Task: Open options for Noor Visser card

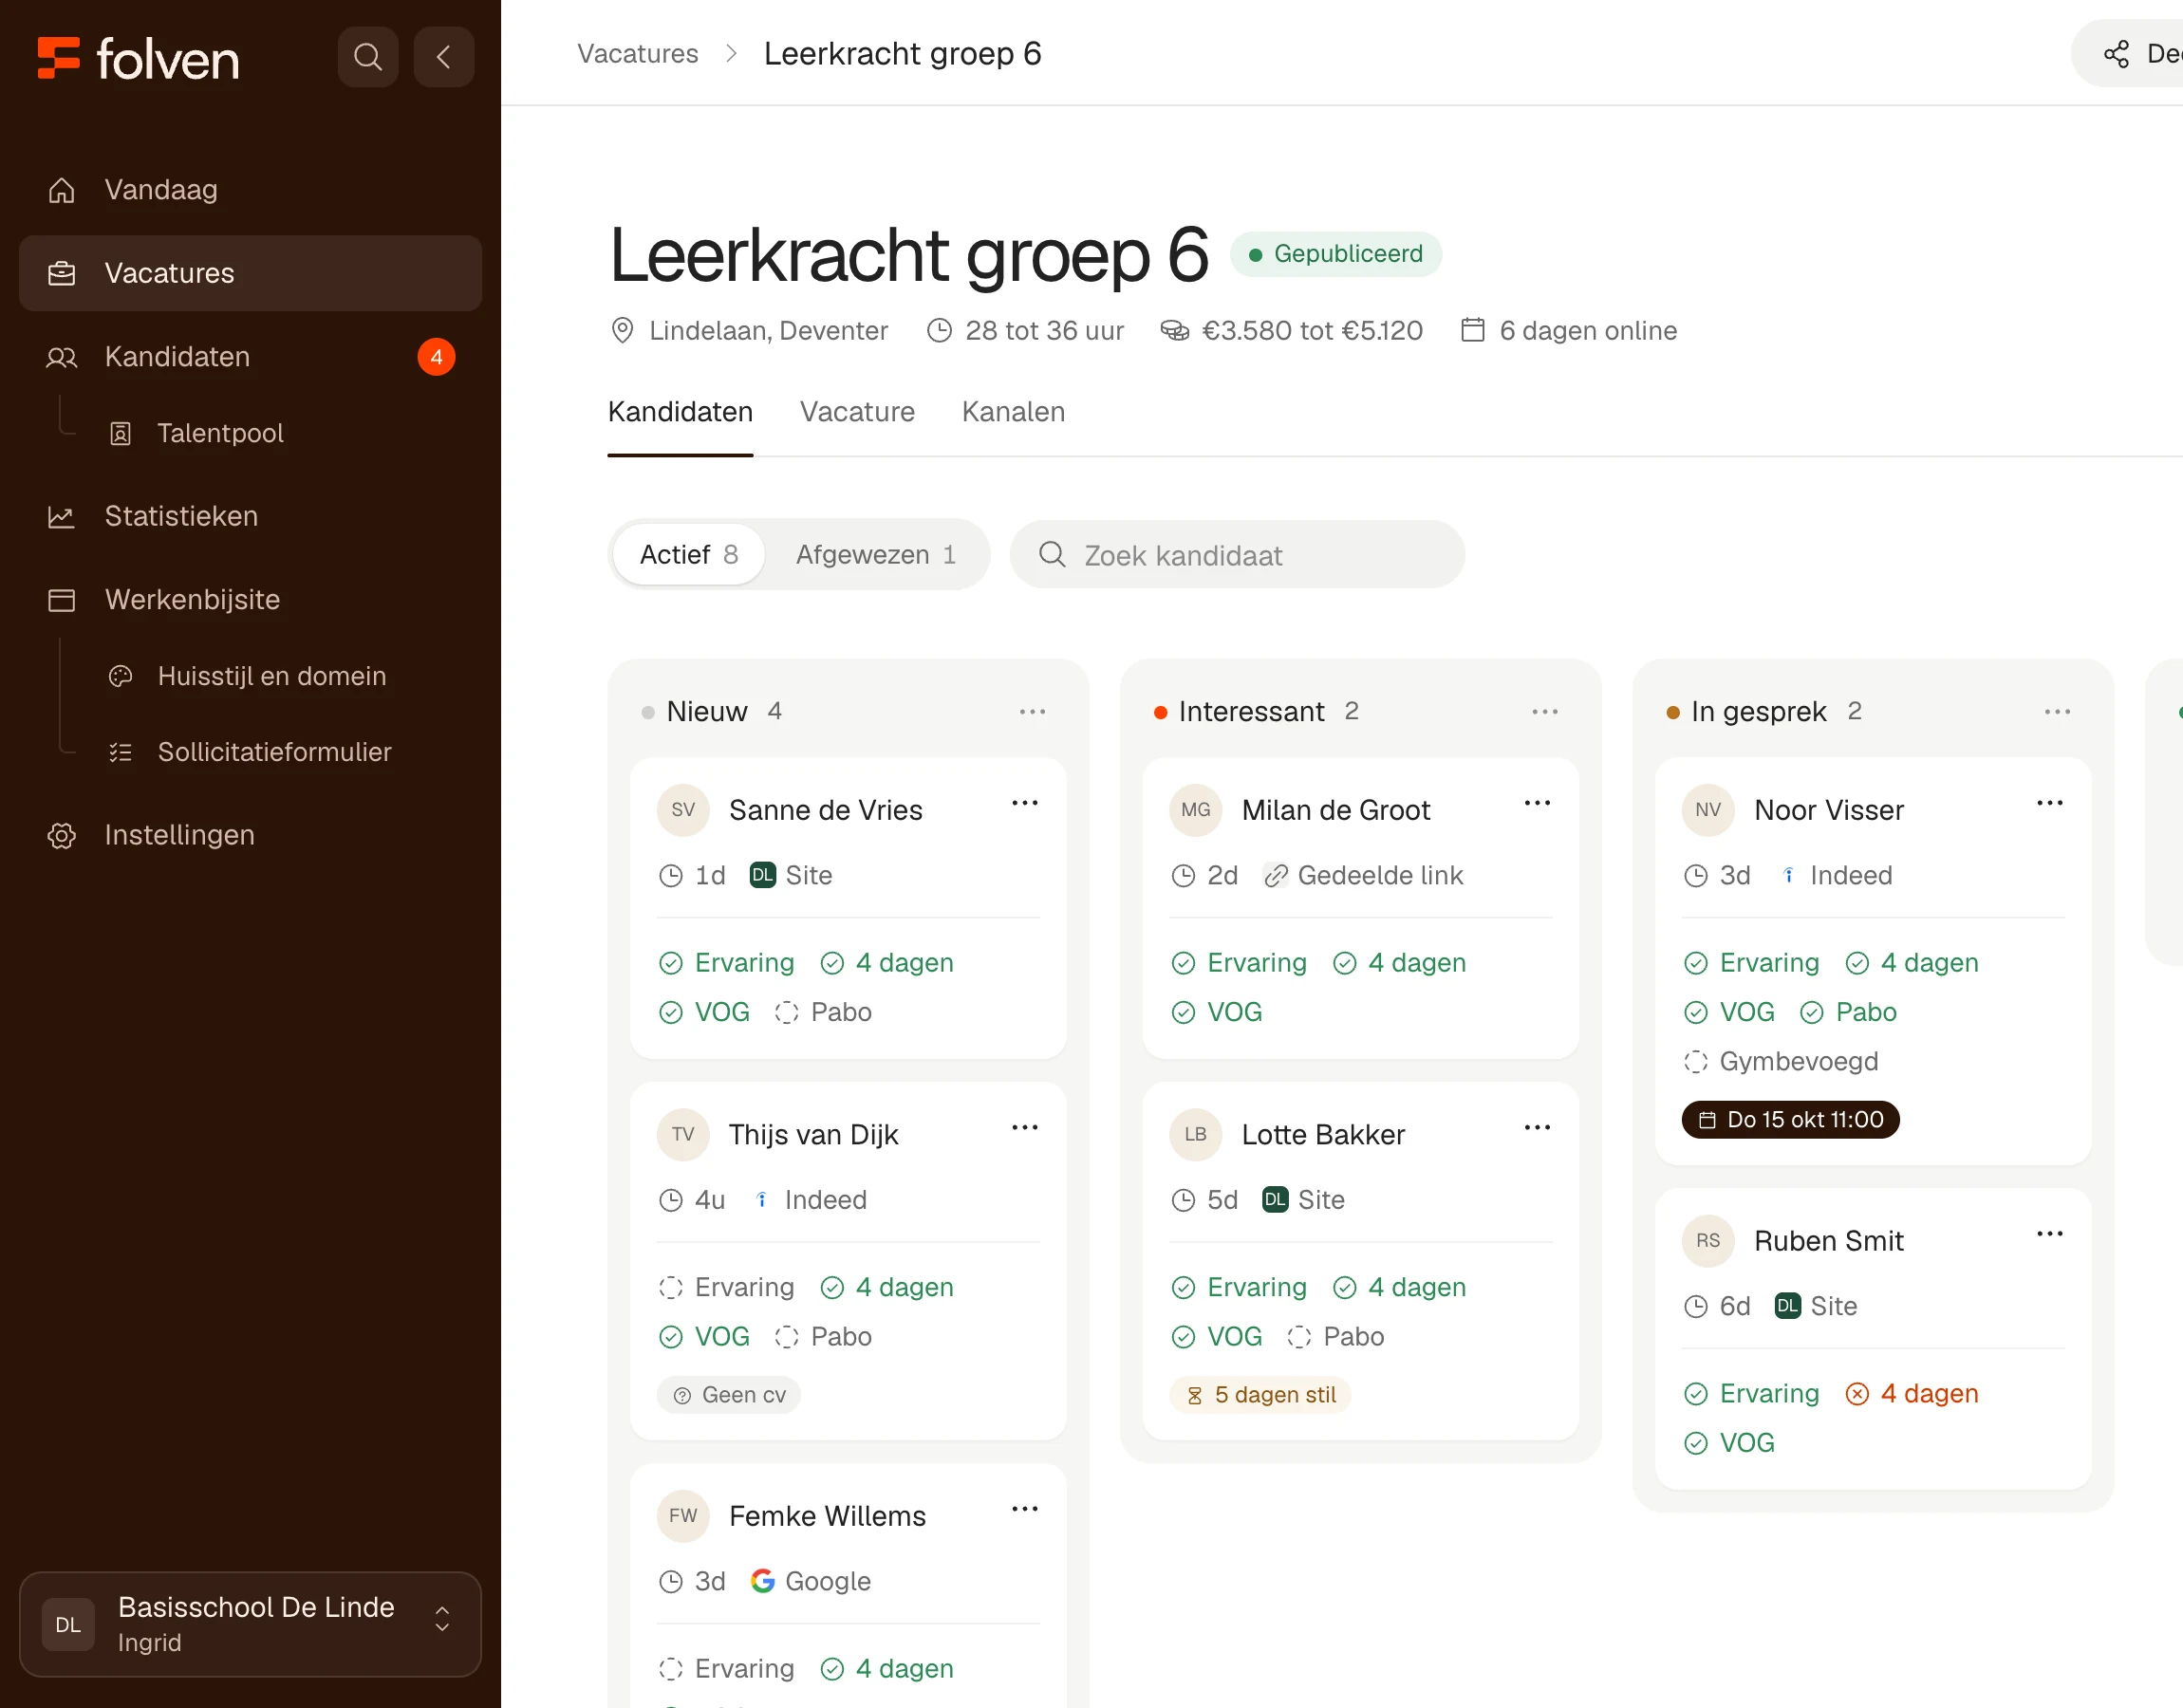Action: coord(2050,803)
